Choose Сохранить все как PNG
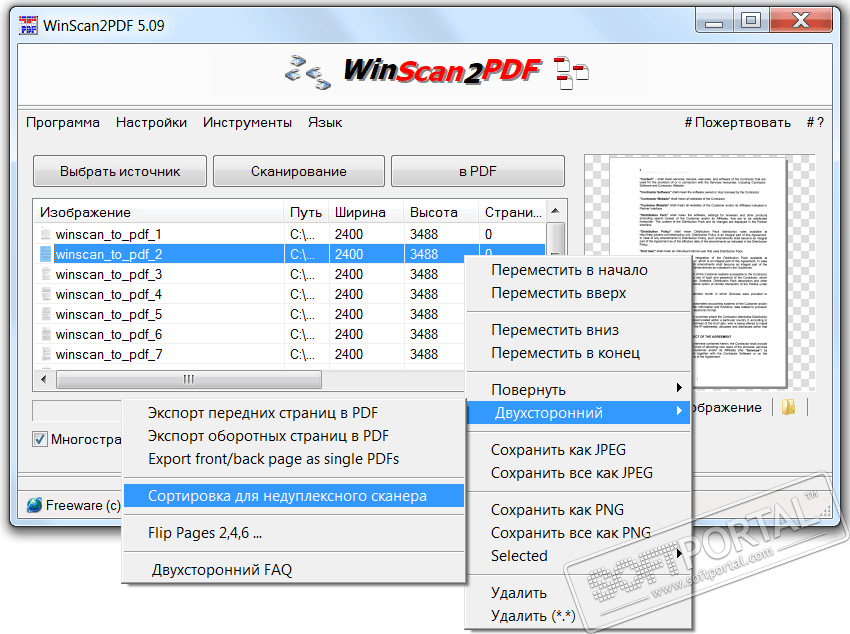The width and height of the screenshot is (850, 634). [578, 533]
